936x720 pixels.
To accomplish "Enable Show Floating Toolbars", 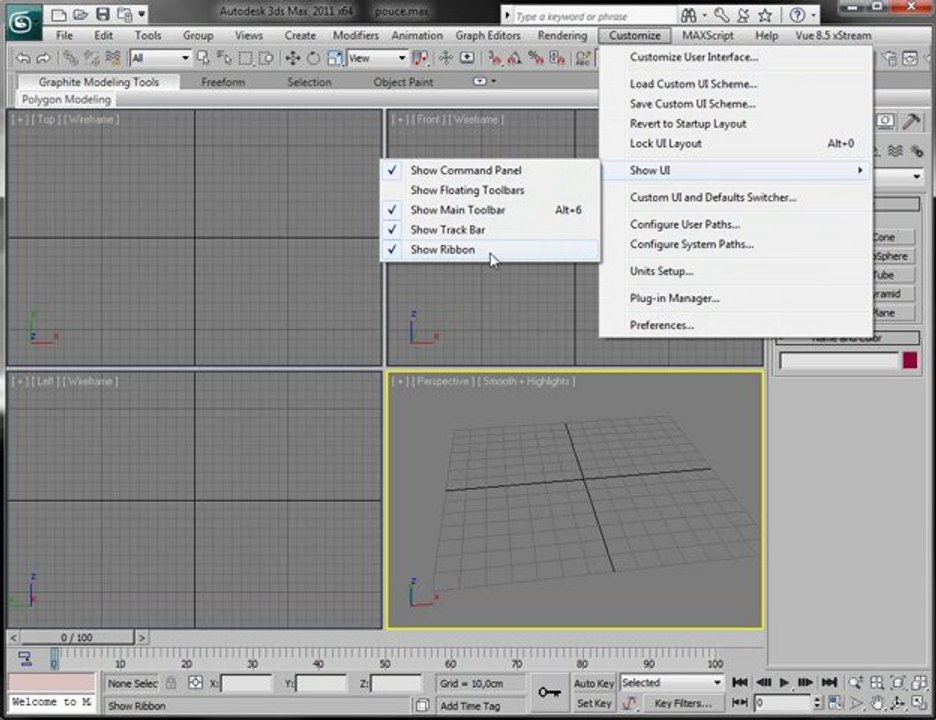I will pos(491,190).
